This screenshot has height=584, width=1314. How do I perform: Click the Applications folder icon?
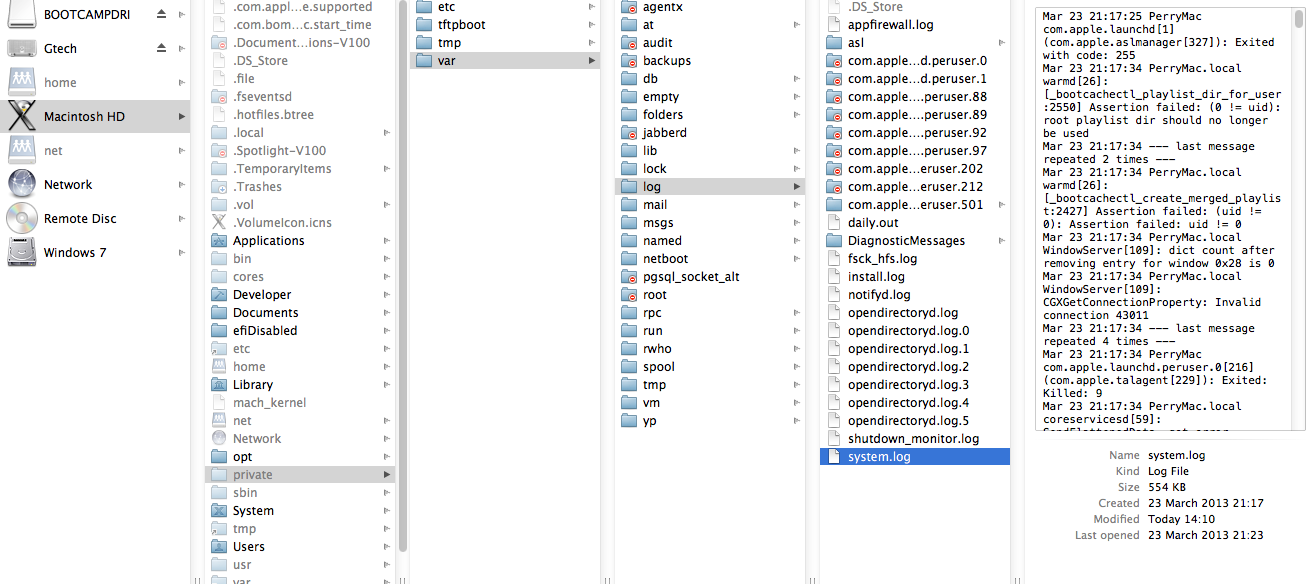[220, 240]
